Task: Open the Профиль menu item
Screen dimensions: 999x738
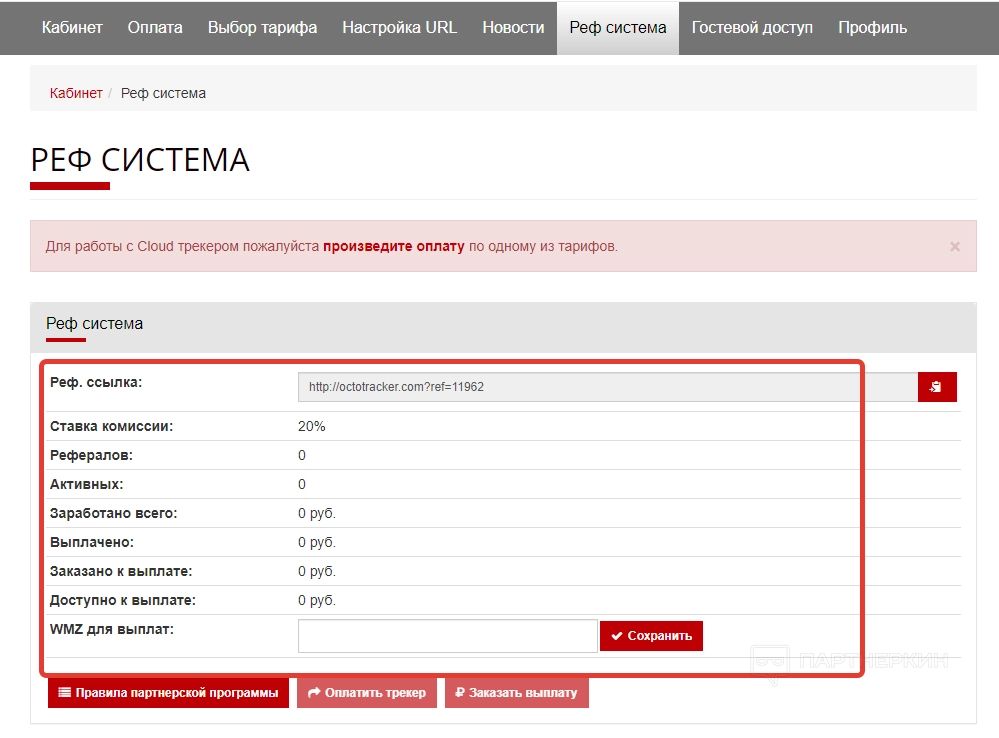Action: coord(872,27)
